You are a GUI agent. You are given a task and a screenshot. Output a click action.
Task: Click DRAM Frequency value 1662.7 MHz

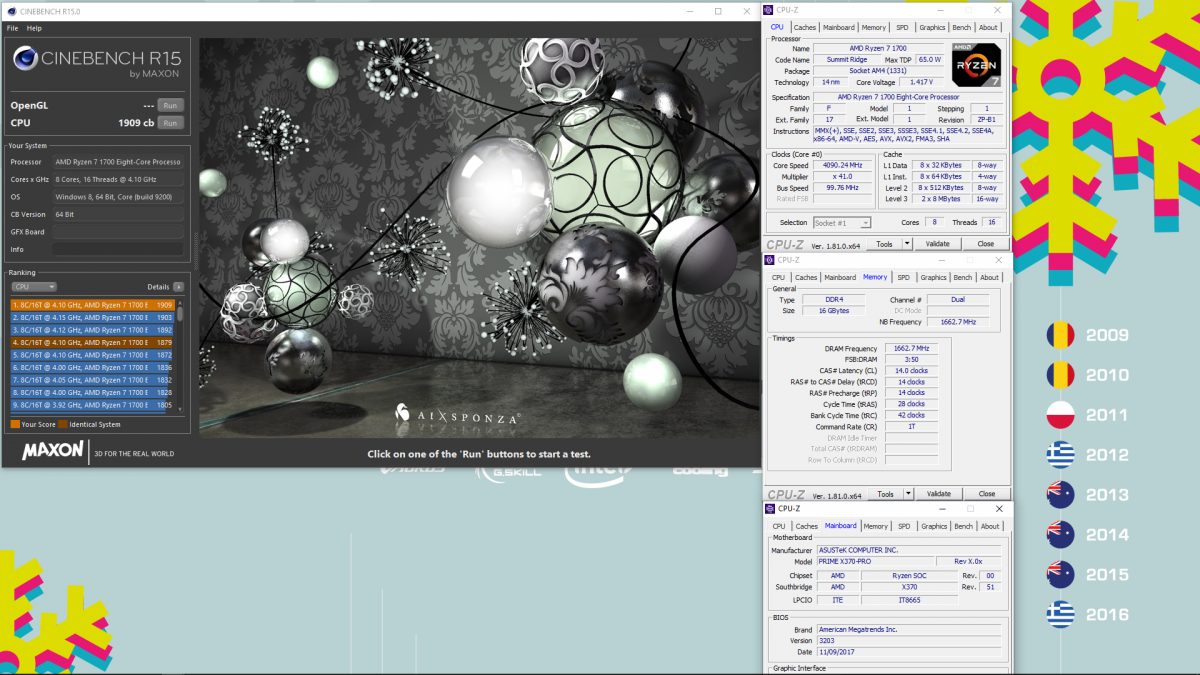tap(911, 348)
